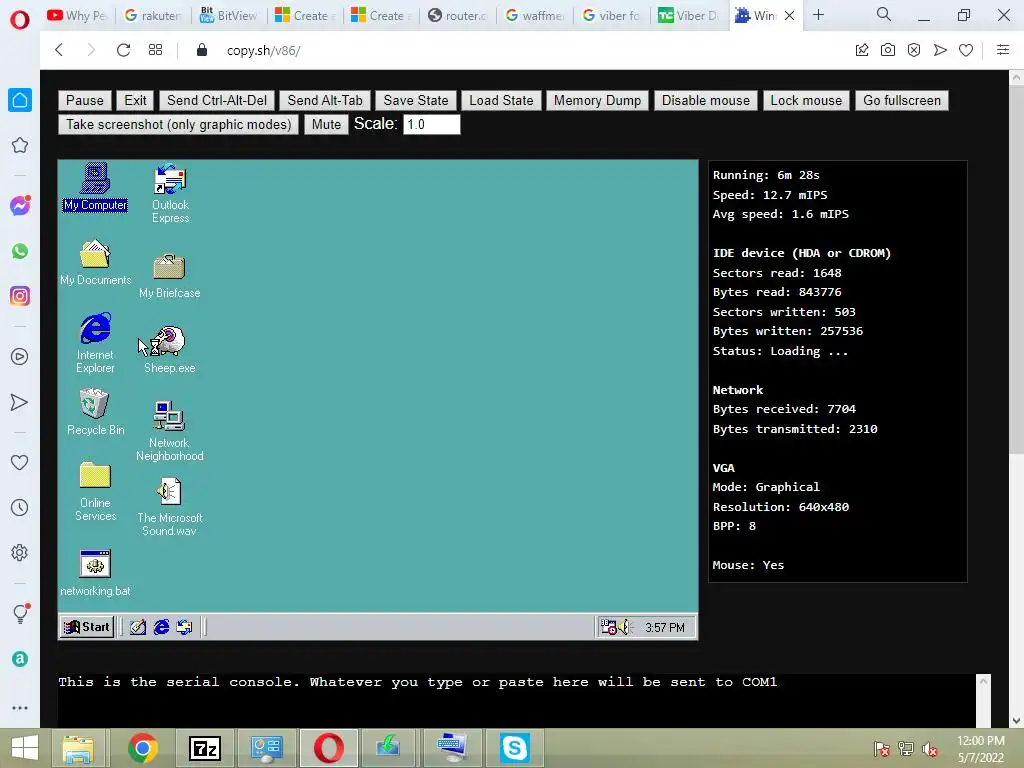Image resolution: width=1024 pixels, height=768 pixels.
Task: Click the 3:57 PM clock in the emulator tray
Action: [665, 628]
